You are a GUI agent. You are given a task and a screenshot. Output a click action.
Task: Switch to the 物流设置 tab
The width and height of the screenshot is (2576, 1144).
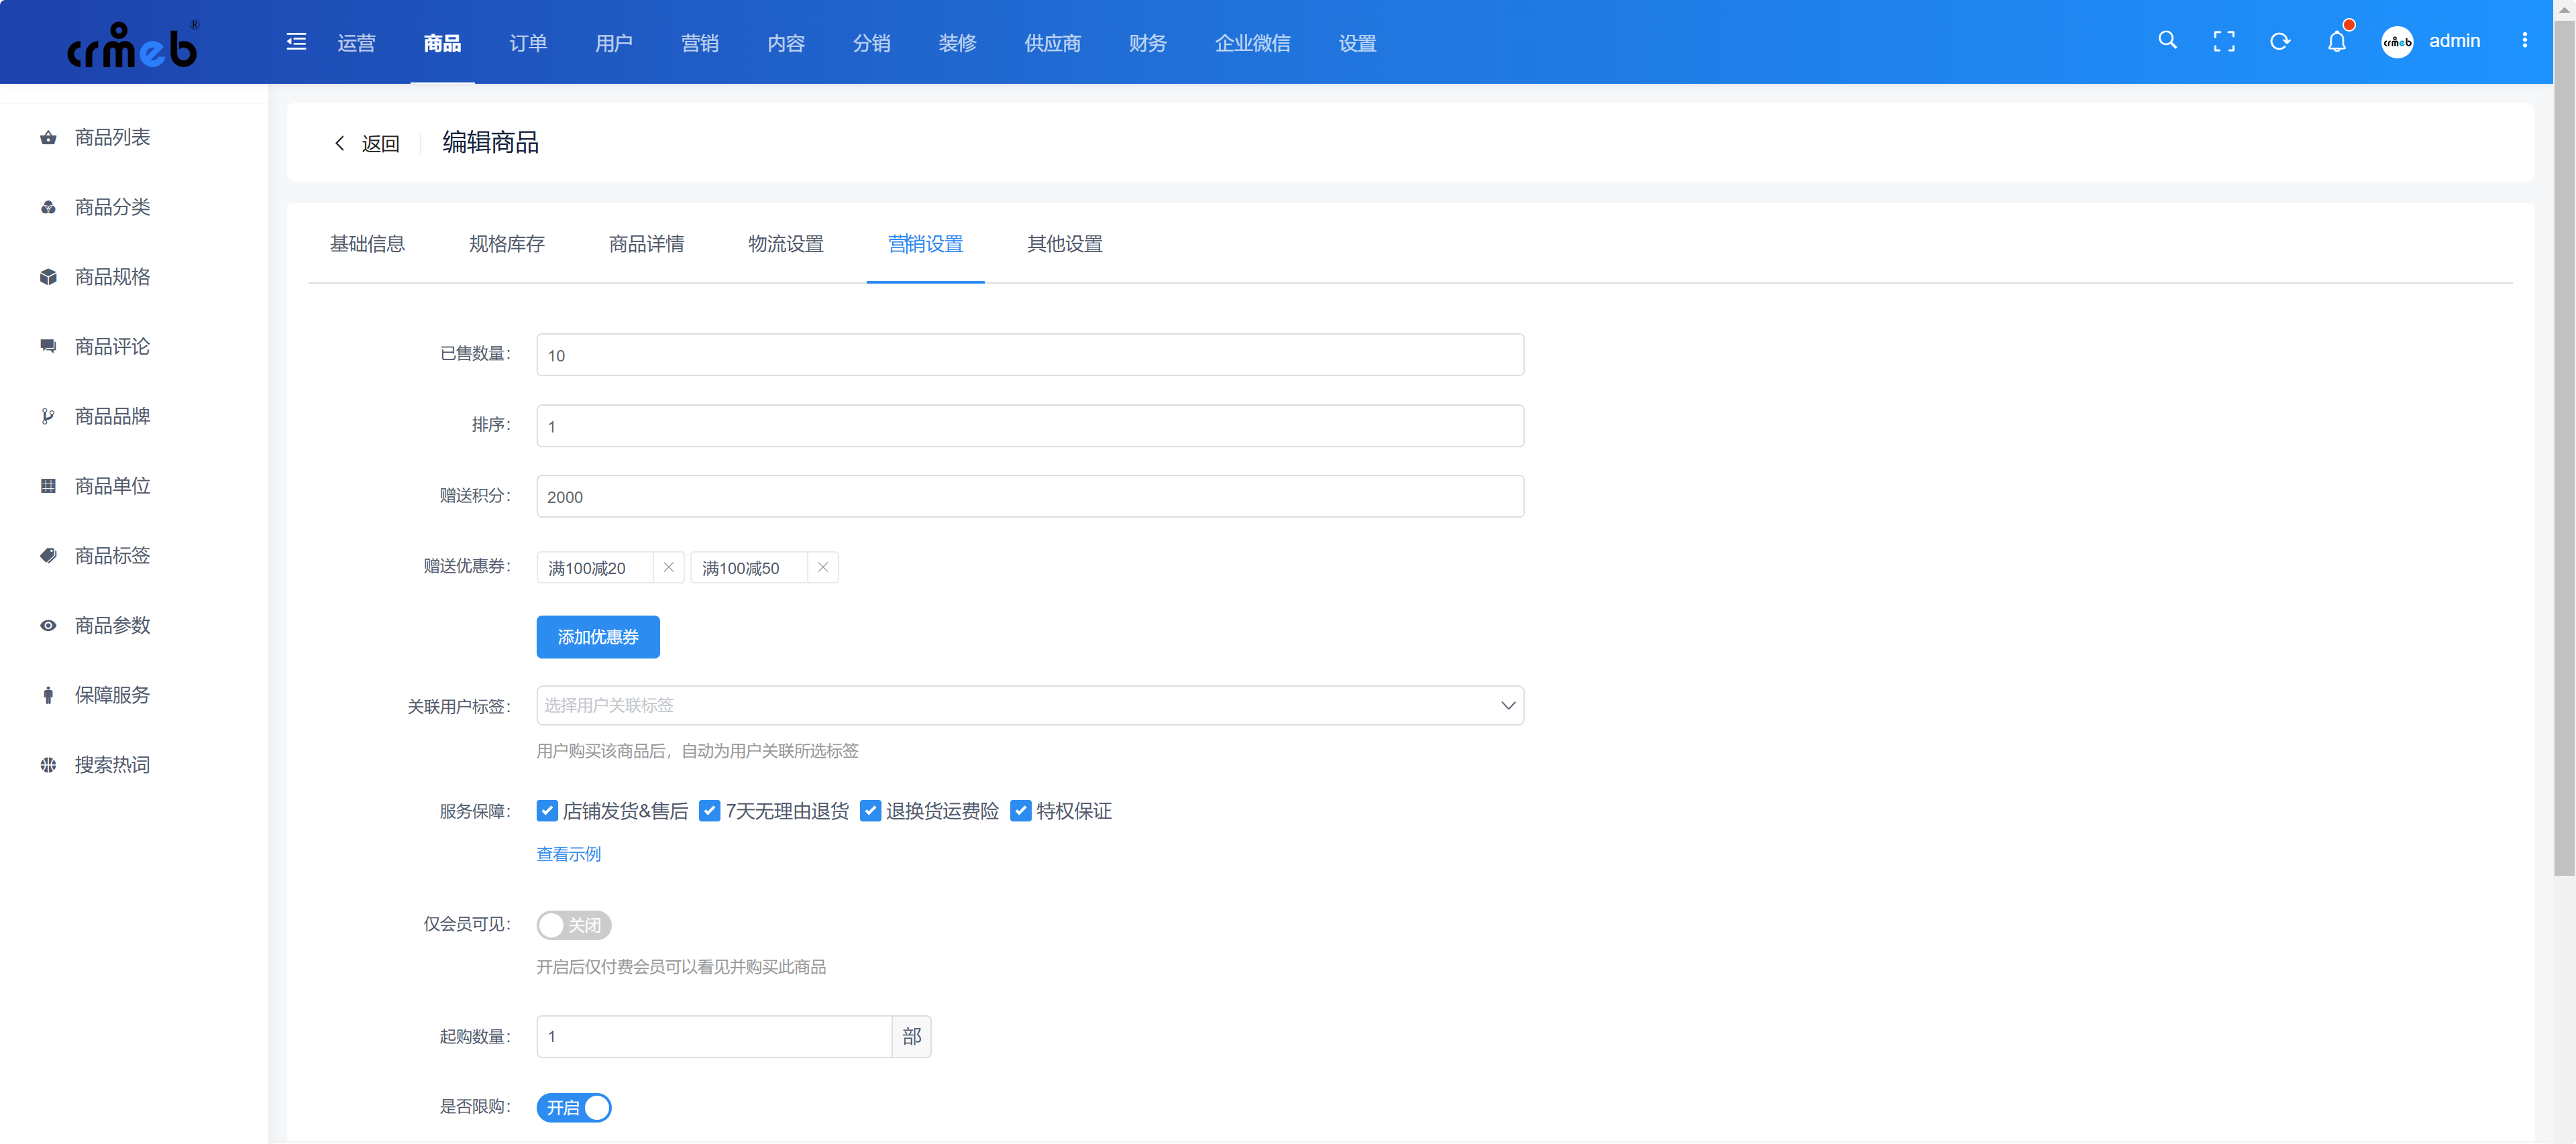pyautogui.click(x=785, y=244)
